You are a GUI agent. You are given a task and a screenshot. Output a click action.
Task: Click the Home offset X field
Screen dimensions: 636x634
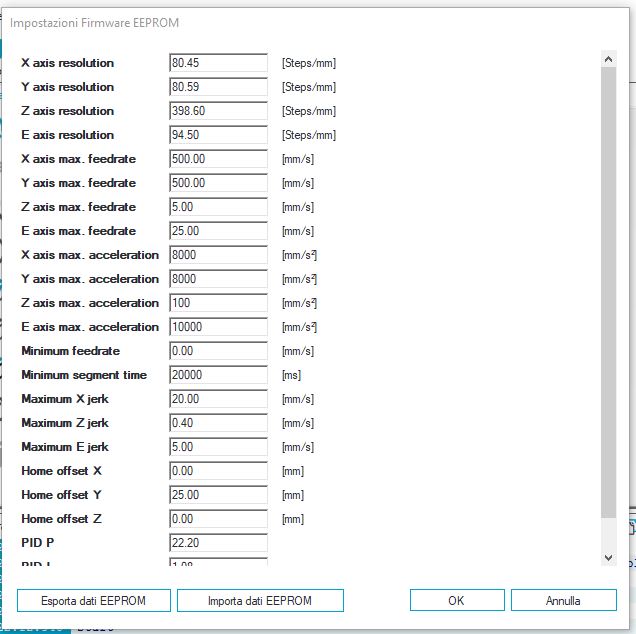click(x=218, y=471)
